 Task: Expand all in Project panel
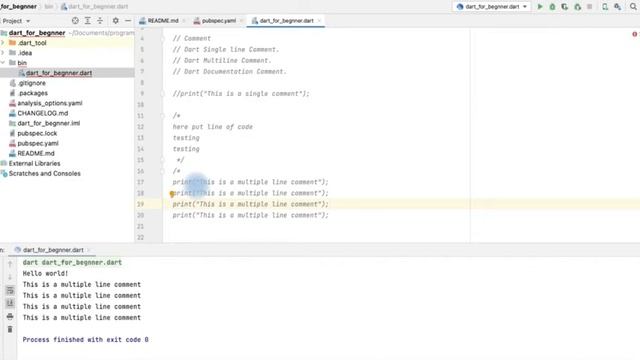pyautogui.click(x=87, y=20)
